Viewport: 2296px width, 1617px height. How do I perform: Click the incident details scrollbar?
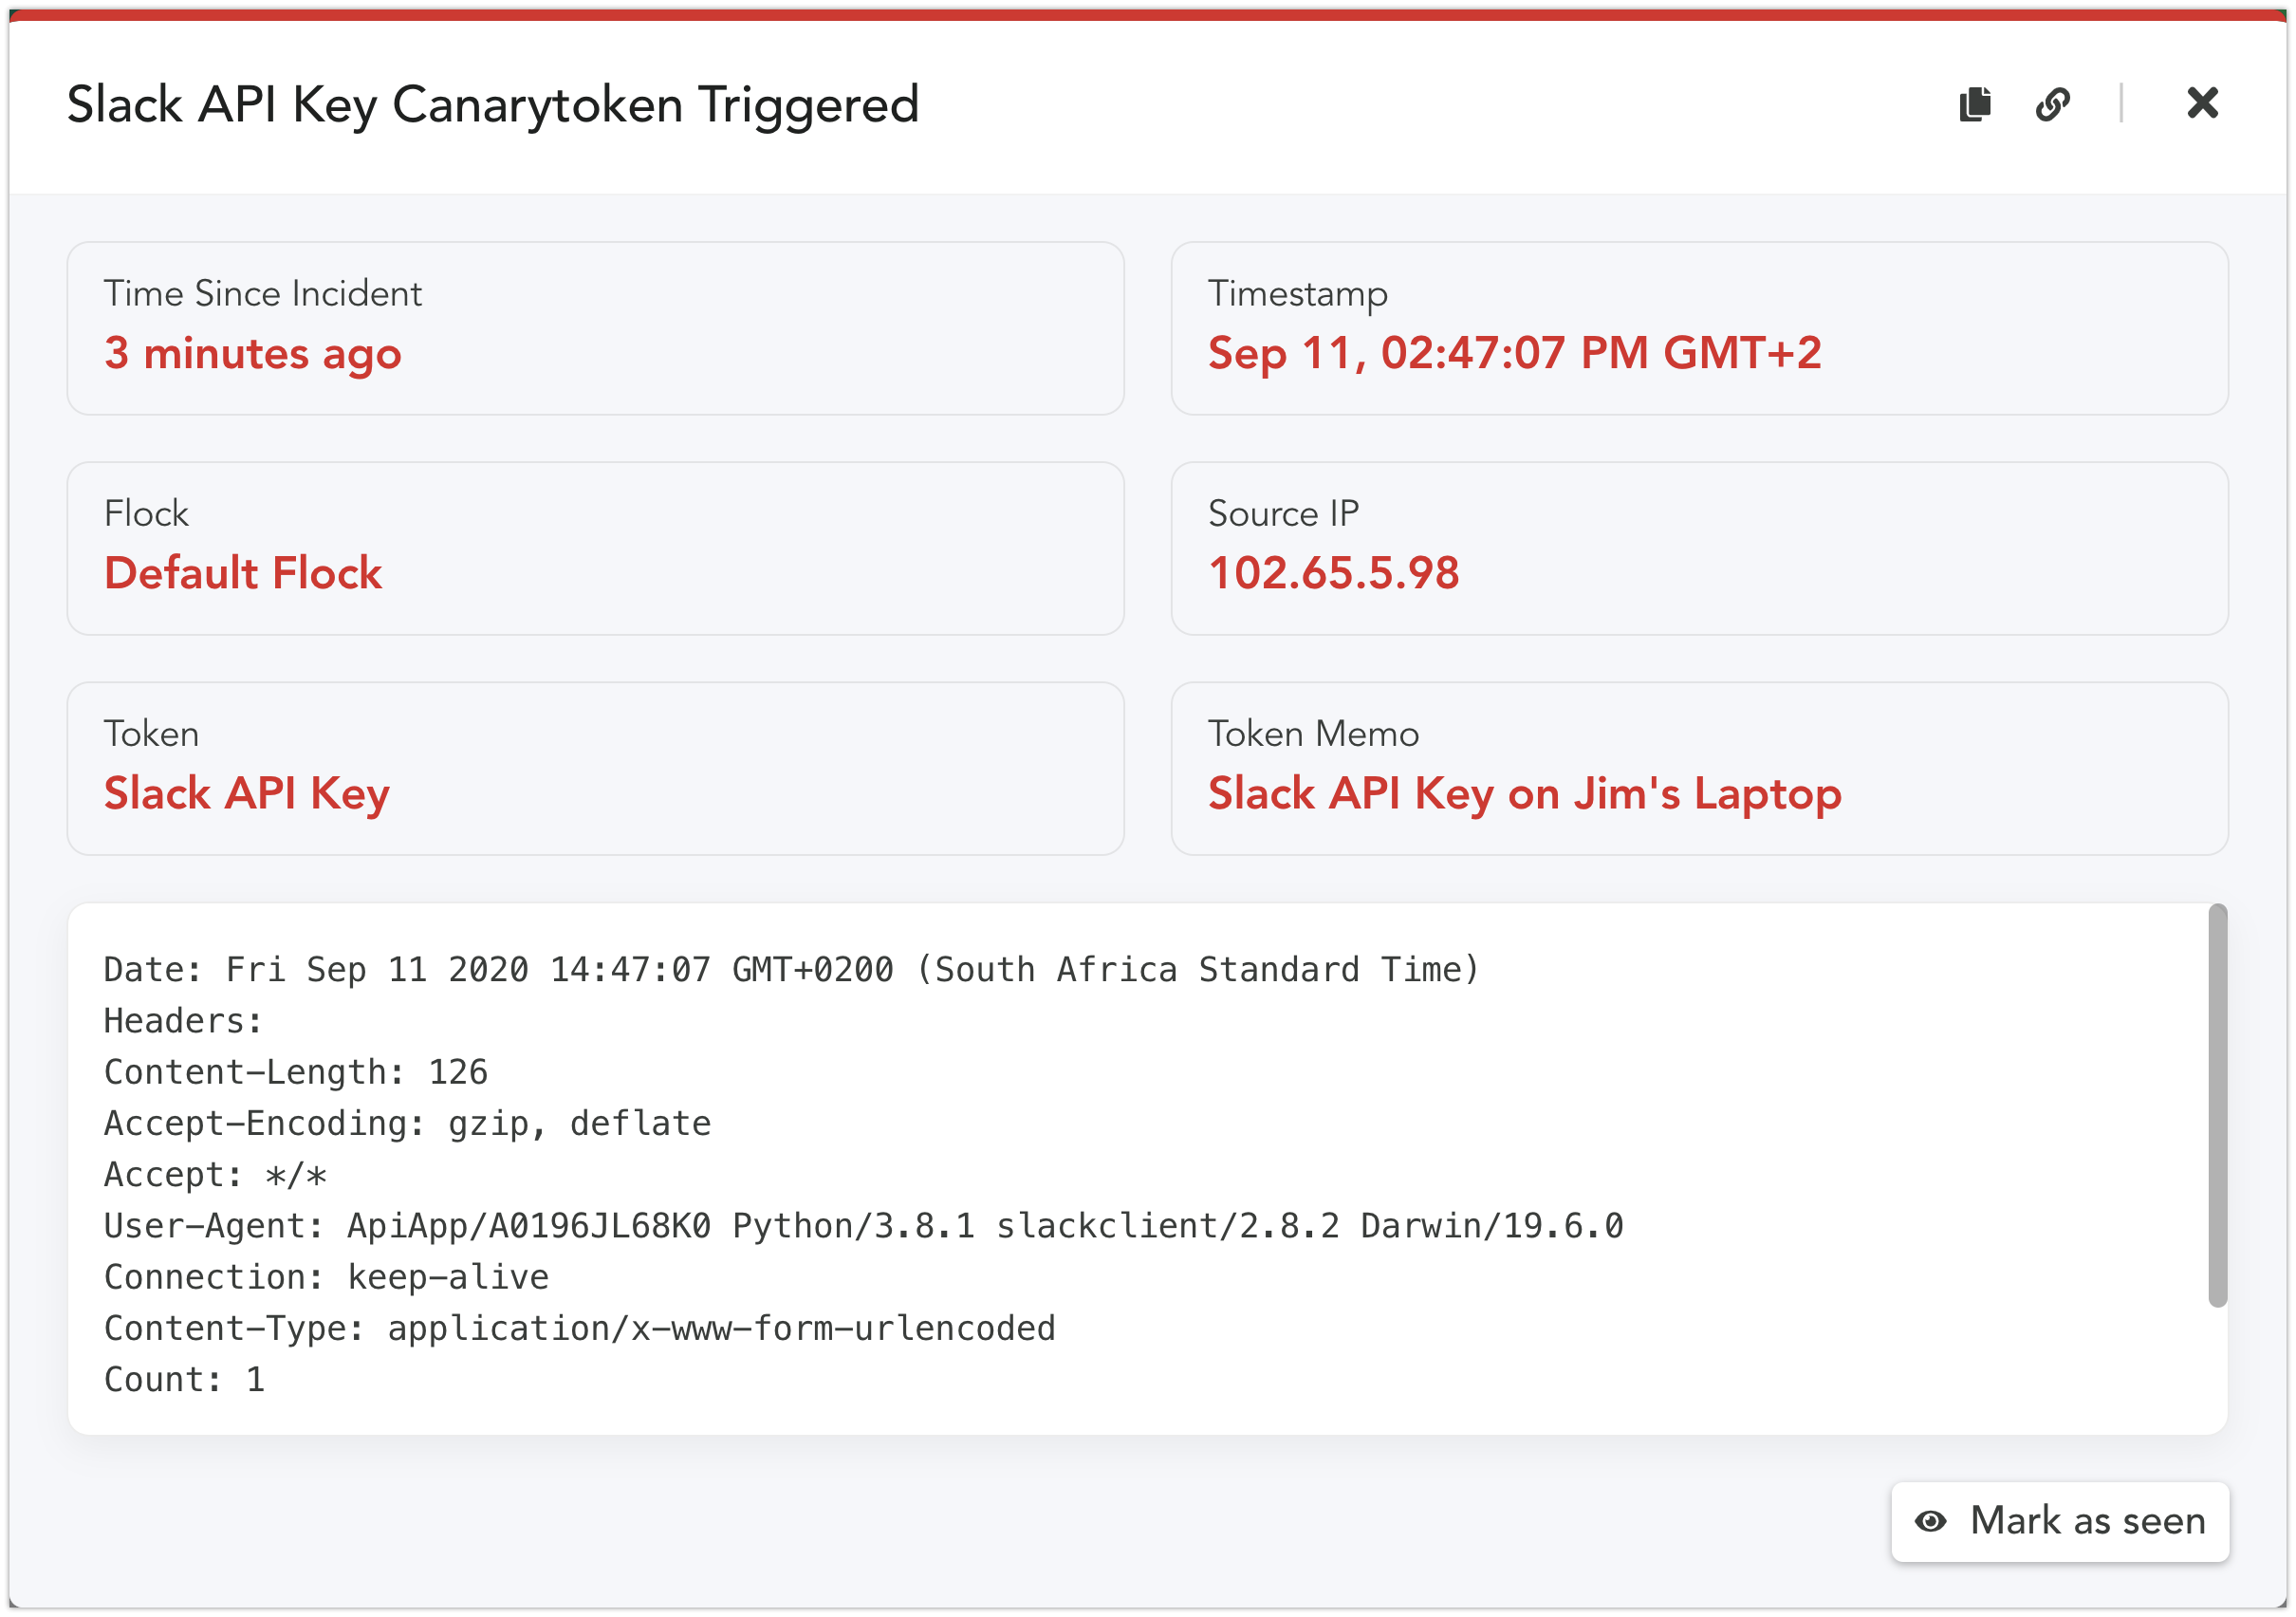pos(2217,1104)
